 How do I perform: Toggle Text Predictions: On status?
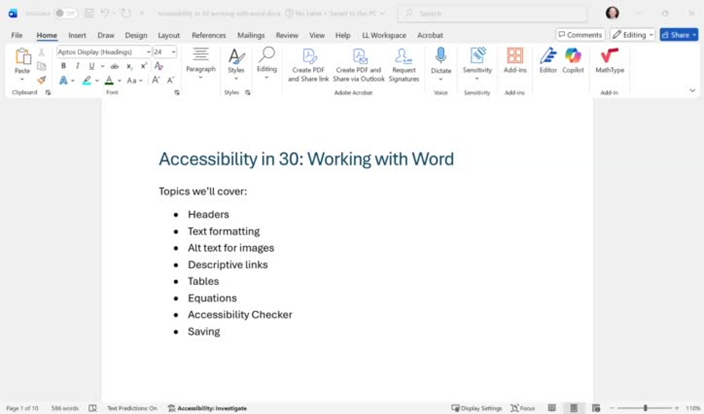[132, 408]
